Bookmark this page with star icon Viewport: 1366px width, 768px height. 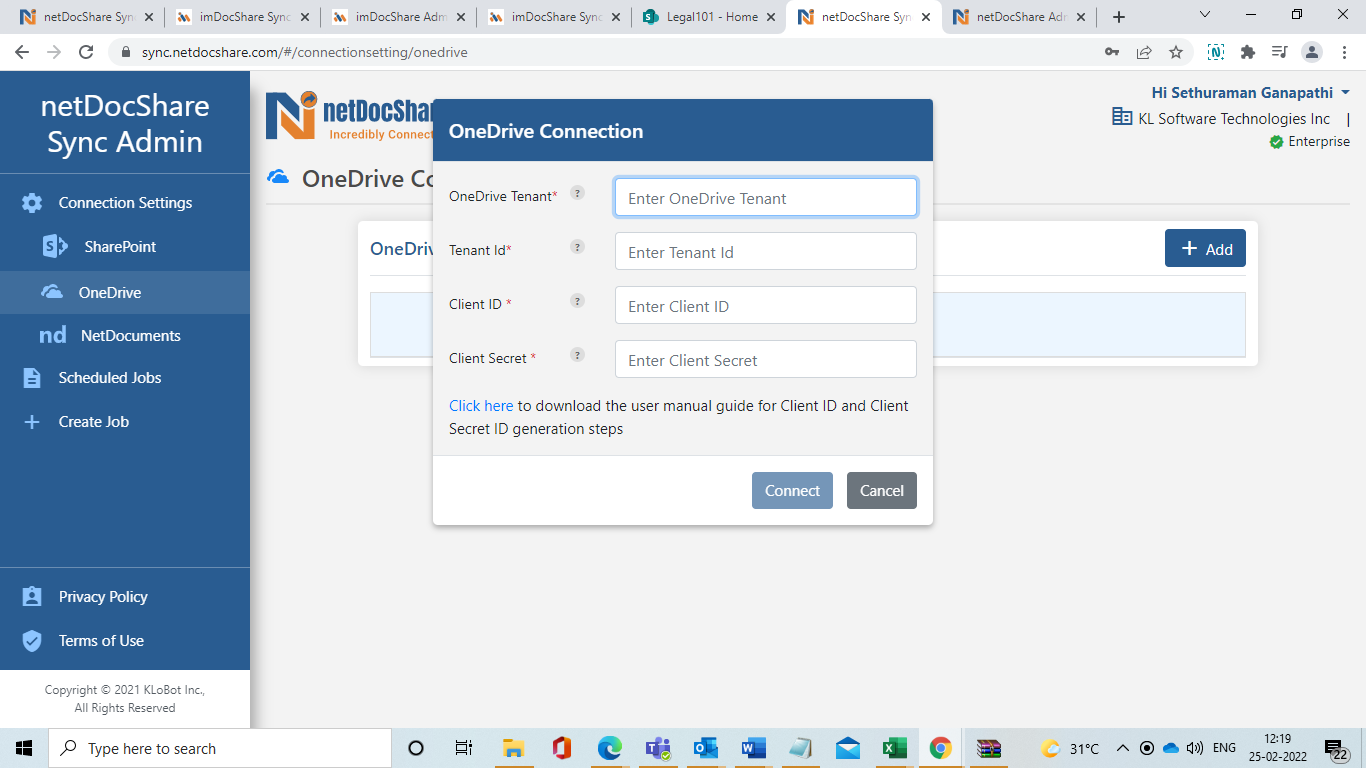pos(1176,52)
